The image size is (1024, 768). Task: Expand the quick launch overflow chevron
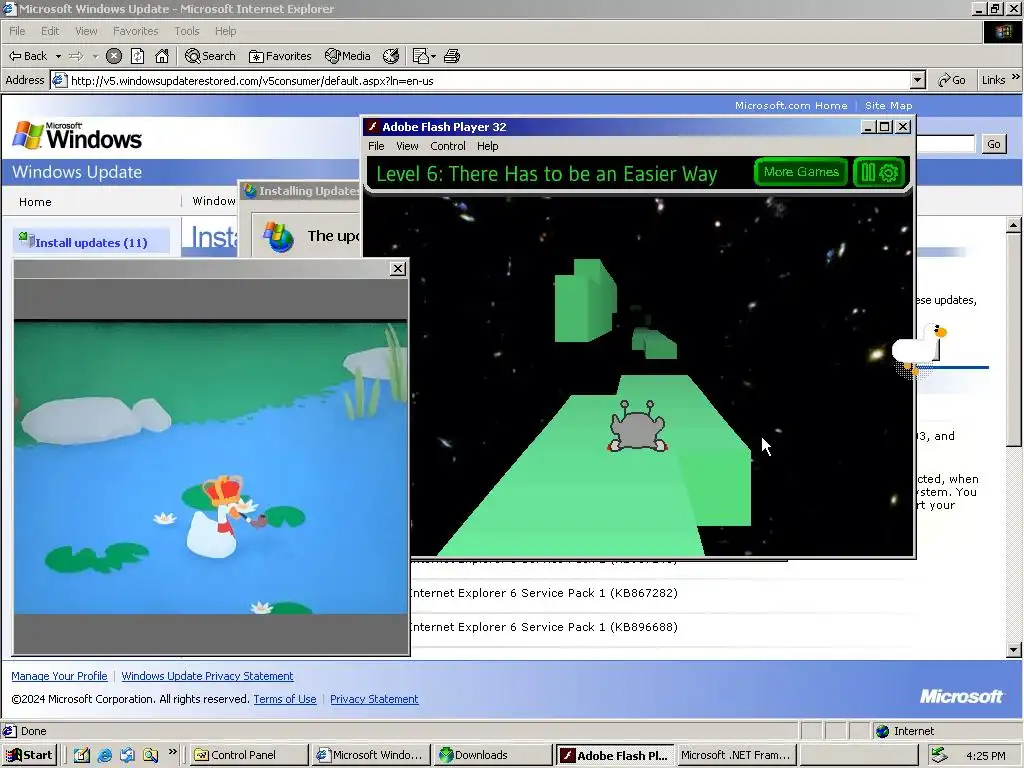click(173, 752)
